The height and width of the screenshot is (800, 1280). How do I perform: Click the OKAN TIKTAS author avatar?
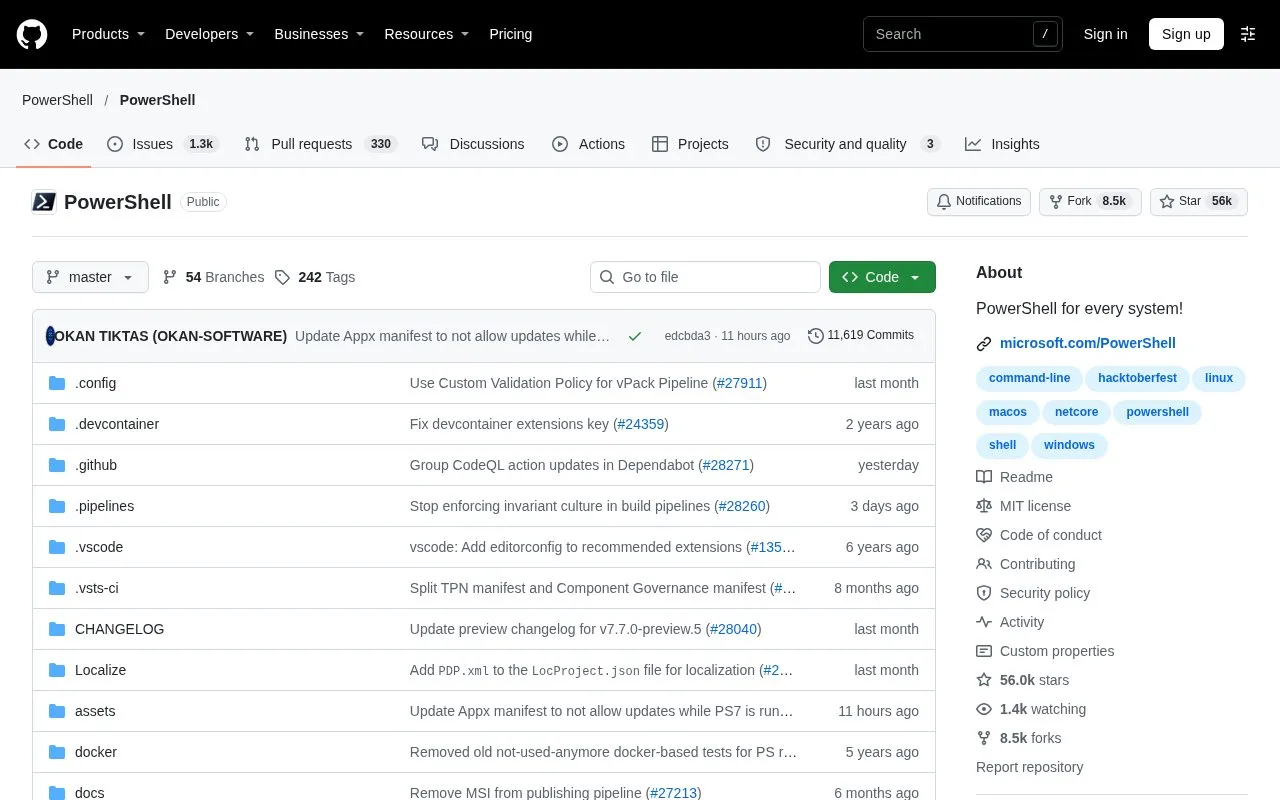pos(50,336)
